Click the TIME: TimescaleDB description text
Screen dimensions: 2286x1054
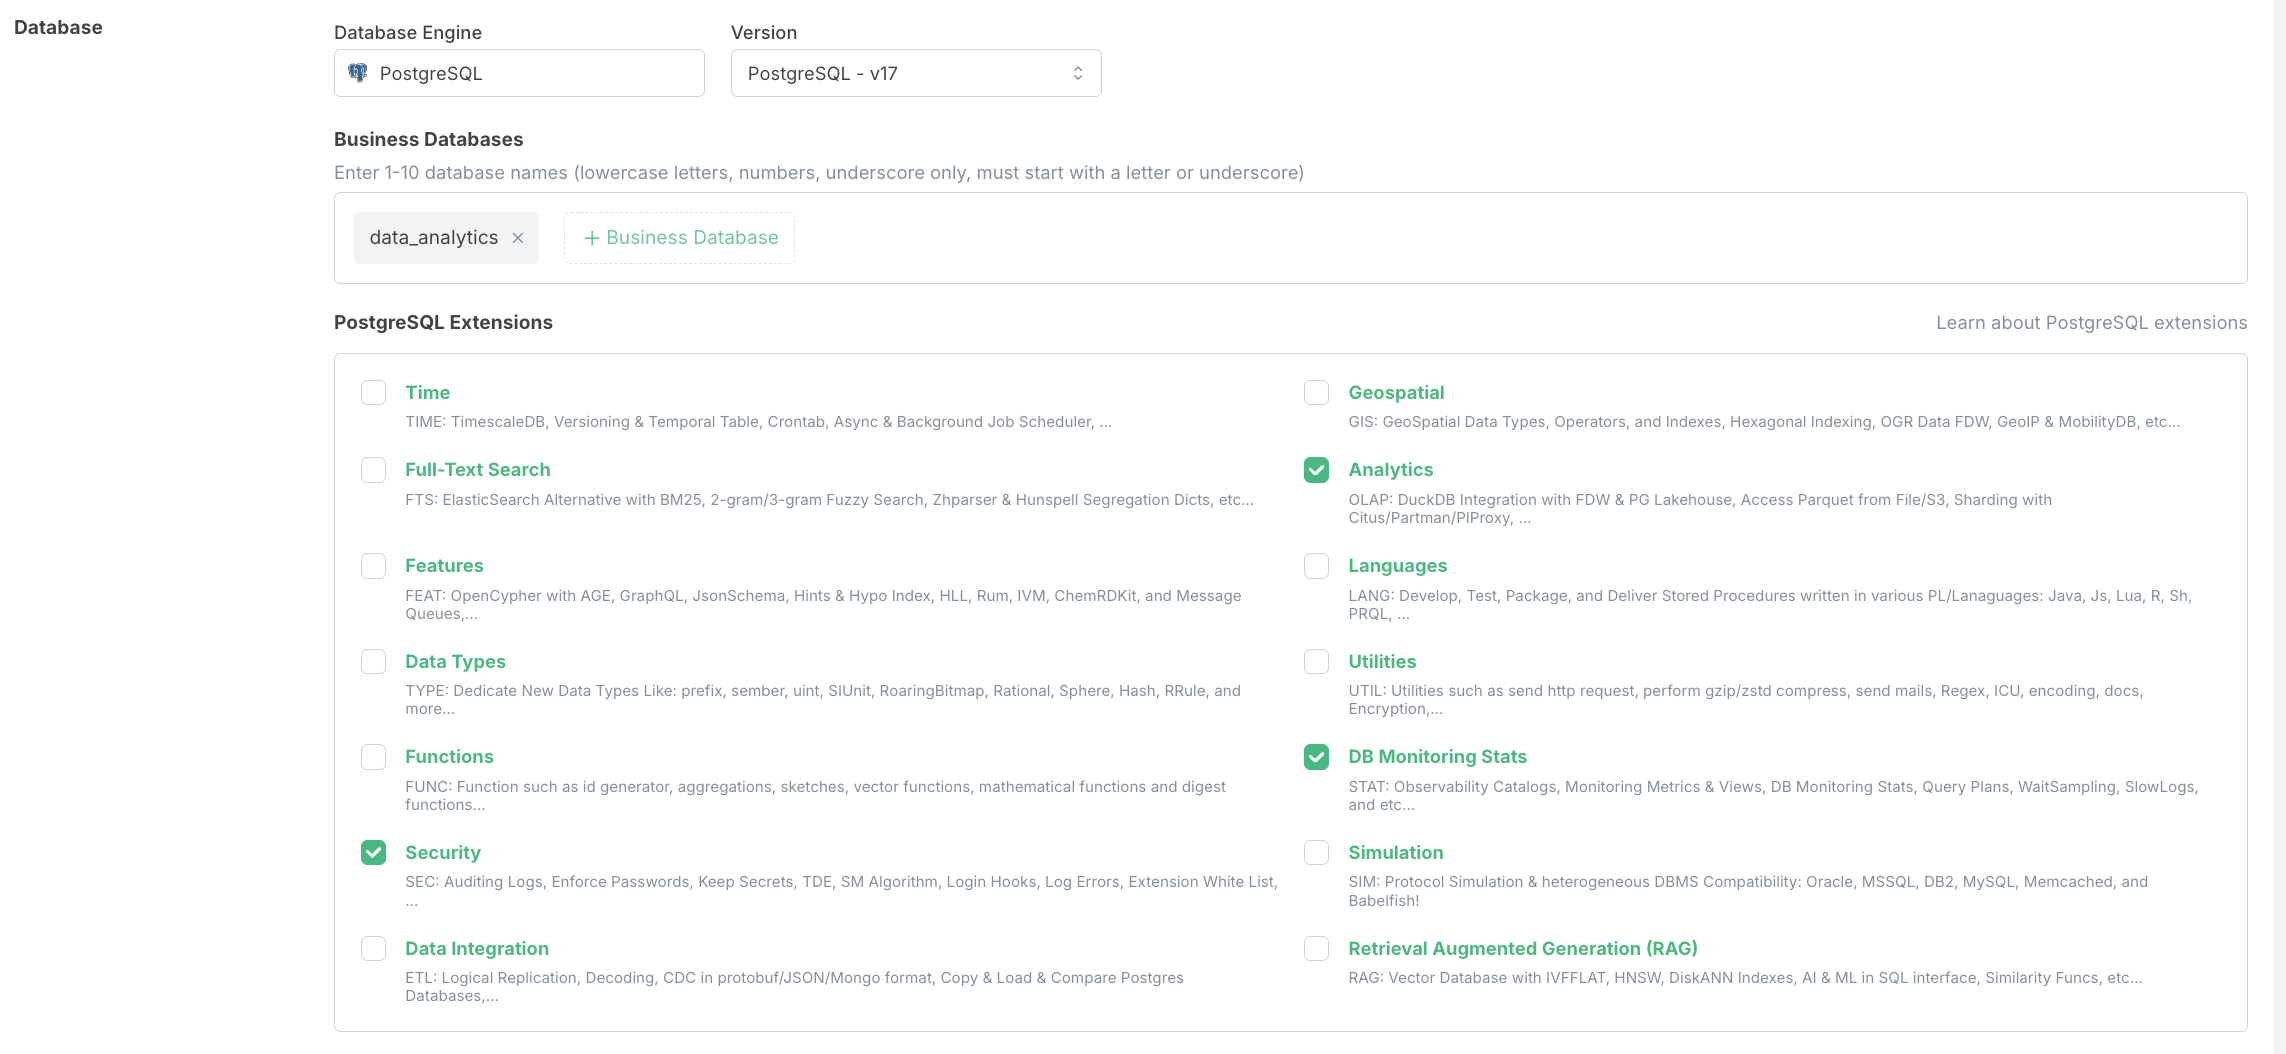pos(758,422)
